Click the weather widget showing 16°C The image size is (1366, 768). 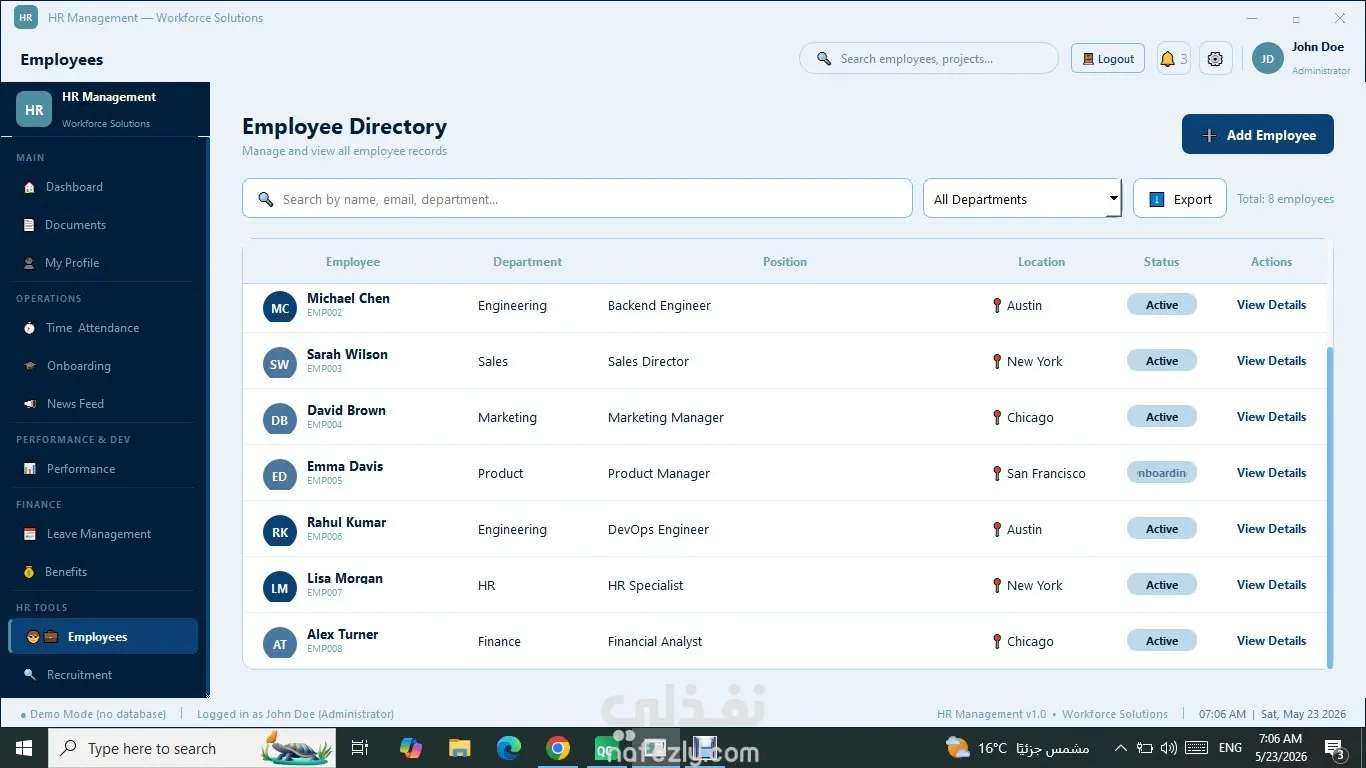[1016, 748]
